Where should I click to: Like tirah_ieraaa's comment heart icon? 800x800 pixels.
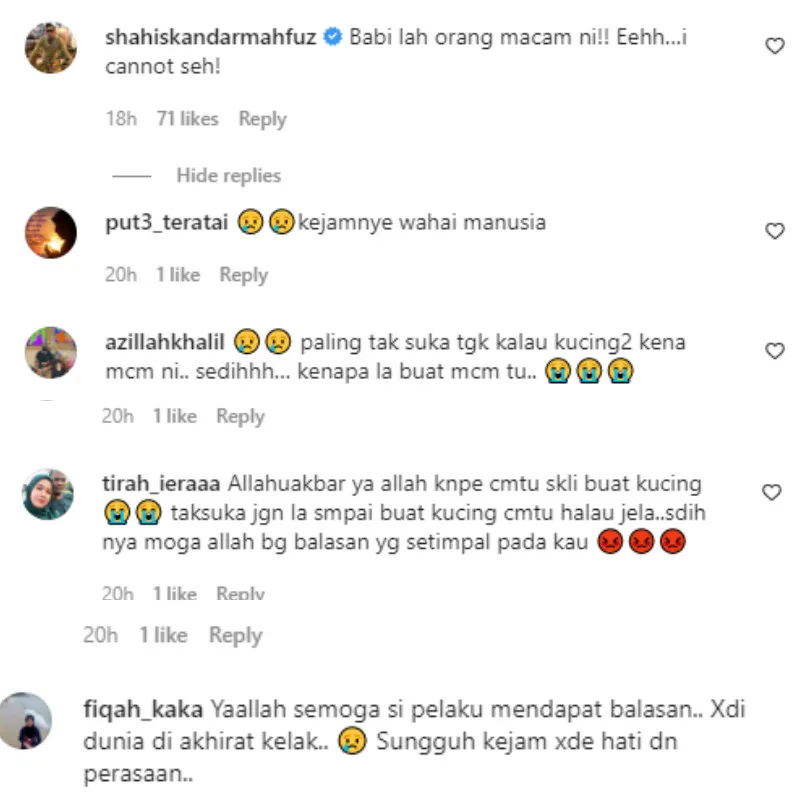tap(771, 492)
